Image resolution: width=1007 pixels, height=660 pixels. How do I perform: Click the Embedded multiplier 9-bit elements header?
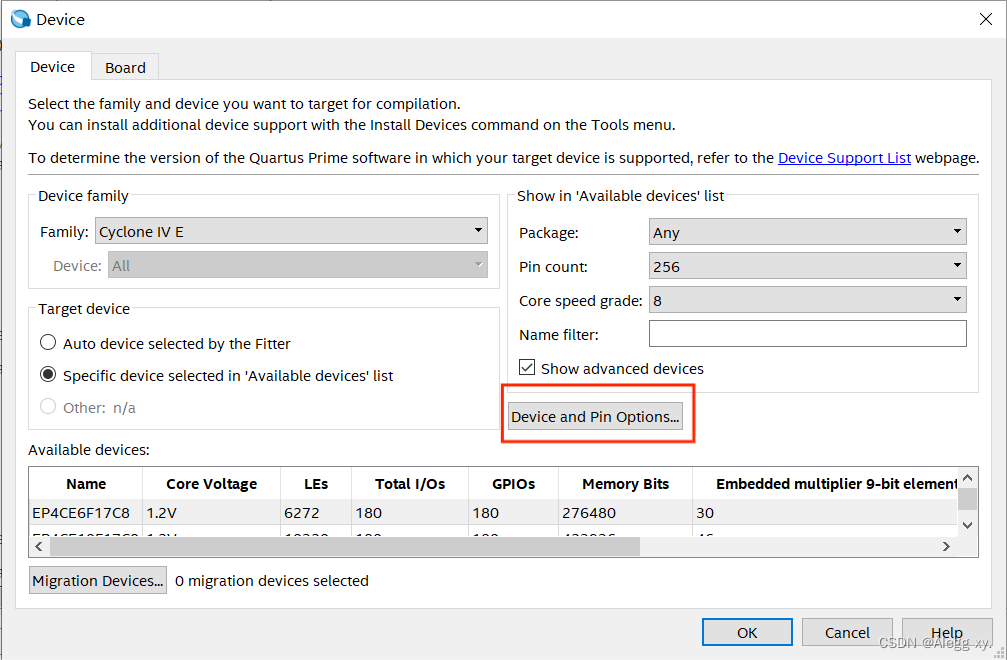[x=825, y=484]
